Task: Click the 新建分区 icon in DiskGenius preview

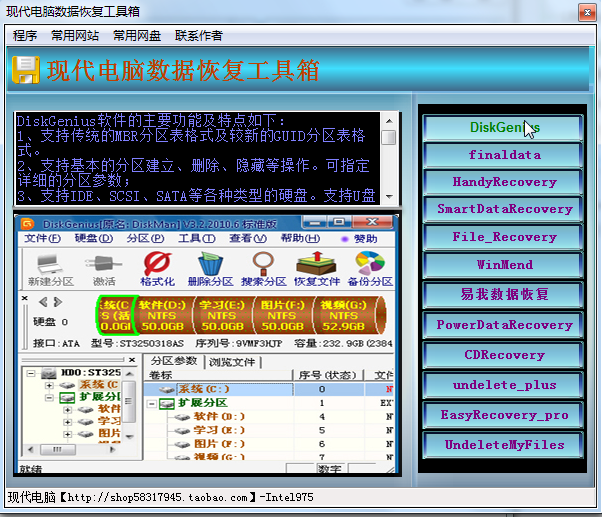Action: pos(50,270)
